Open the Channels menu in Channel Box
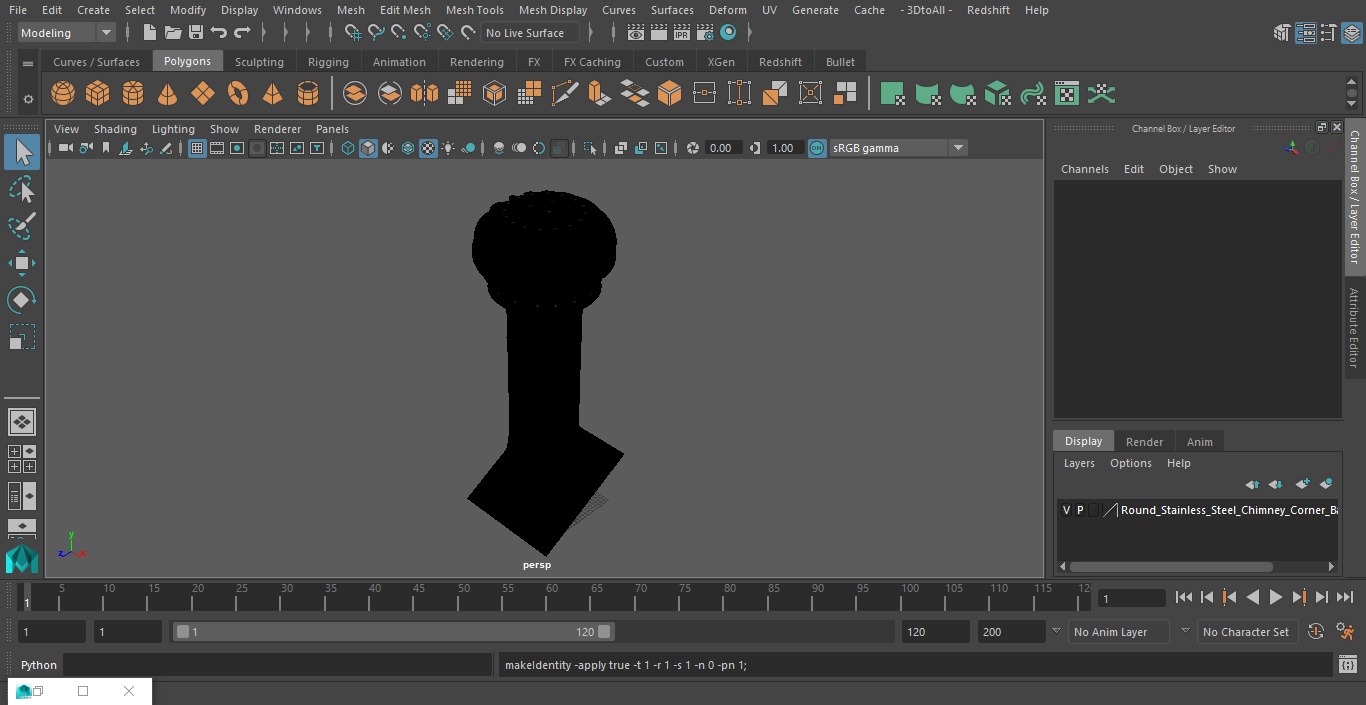The image size is (1366, 705). 1084,169
